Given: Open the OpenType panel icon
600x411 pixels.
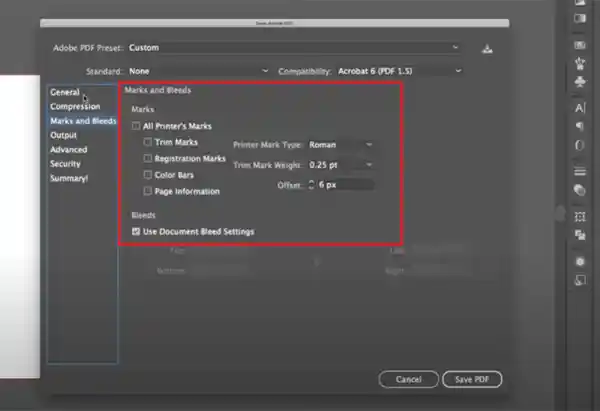Looking at the screenshot, I should coord(580,145).
